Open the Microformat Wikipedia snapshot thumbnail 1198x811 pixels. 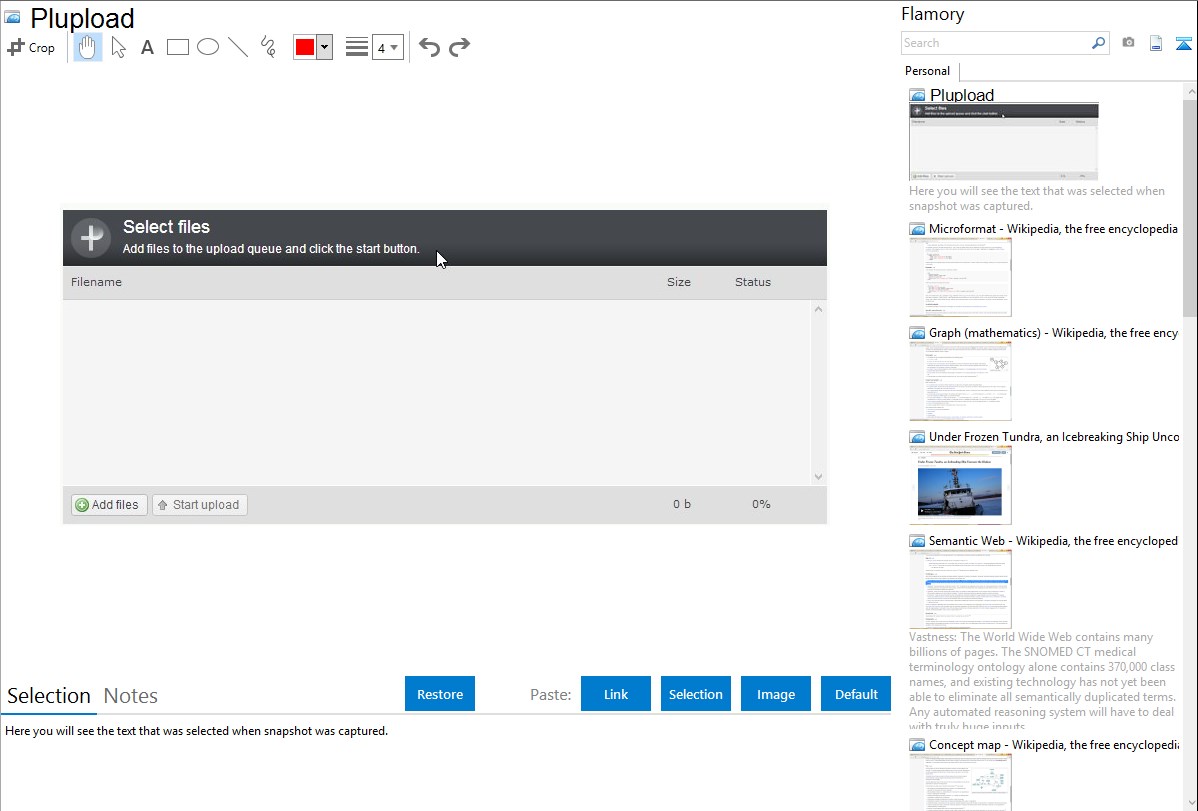pyautogui.click(x=960, y=277)
